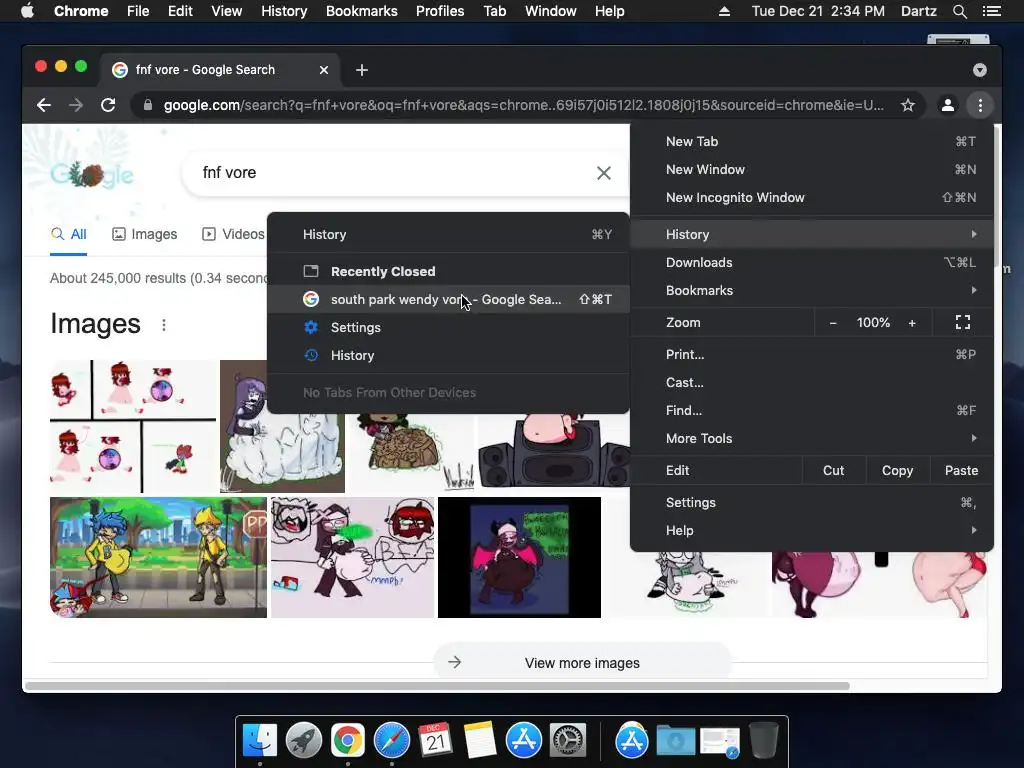Open Launchpad from the dock
The image size is (1024, 768).
(304, 741)
